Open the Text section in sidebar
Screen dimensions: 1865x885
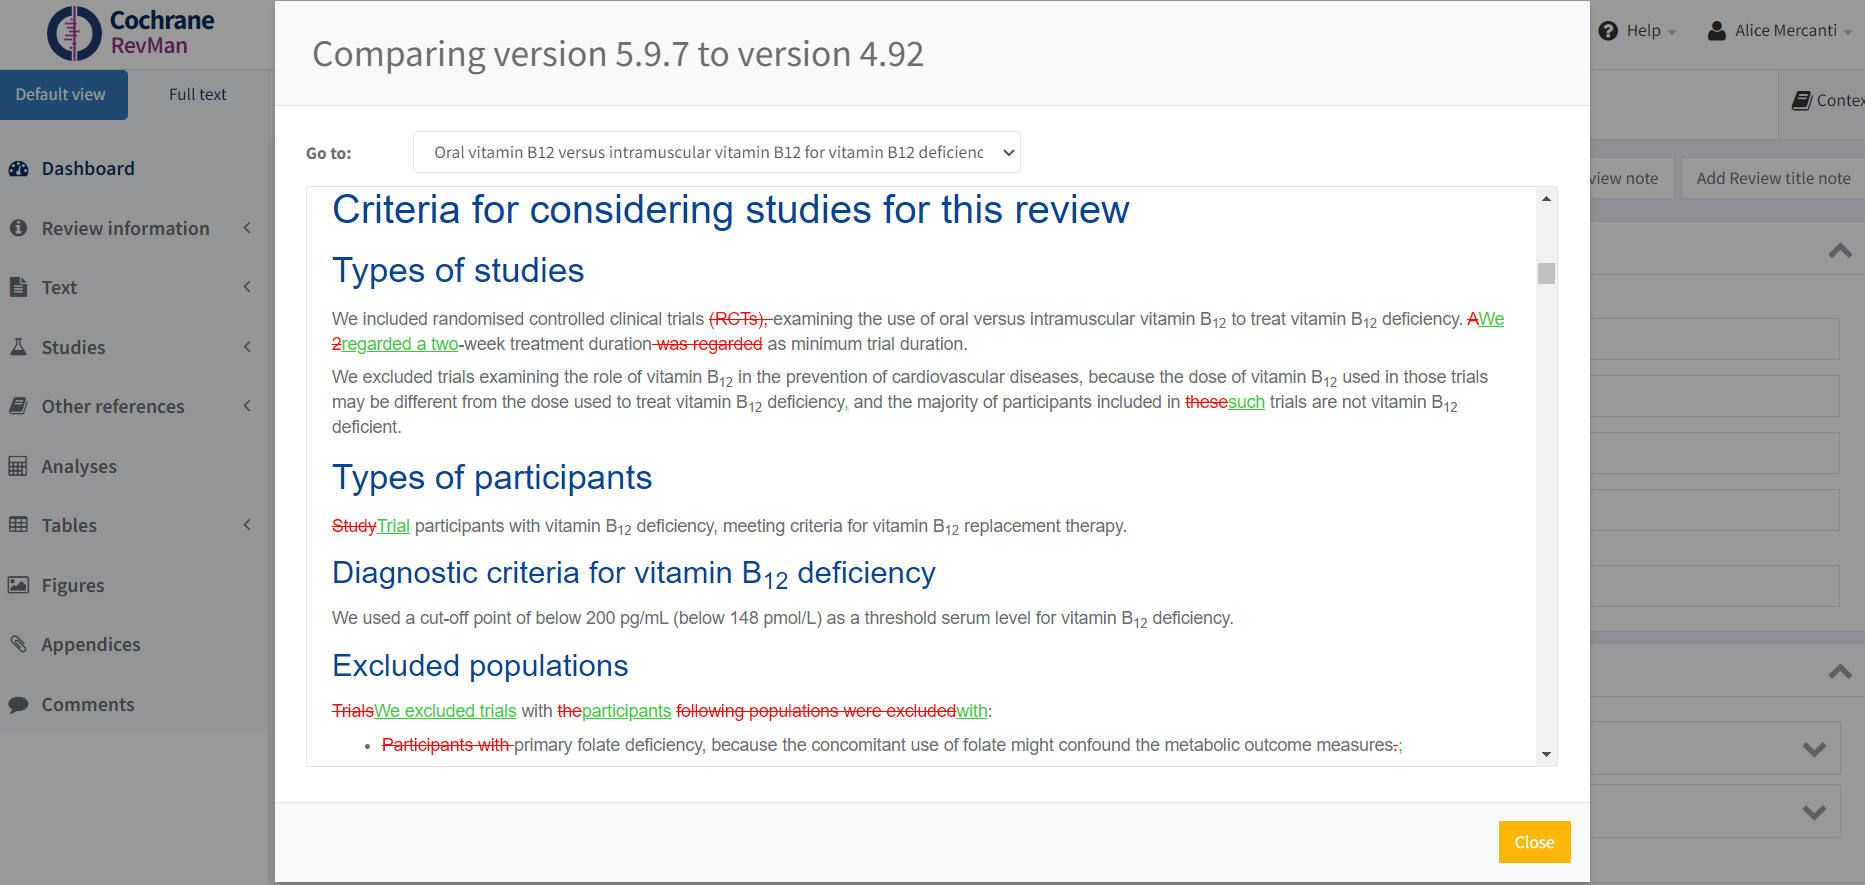59,288
